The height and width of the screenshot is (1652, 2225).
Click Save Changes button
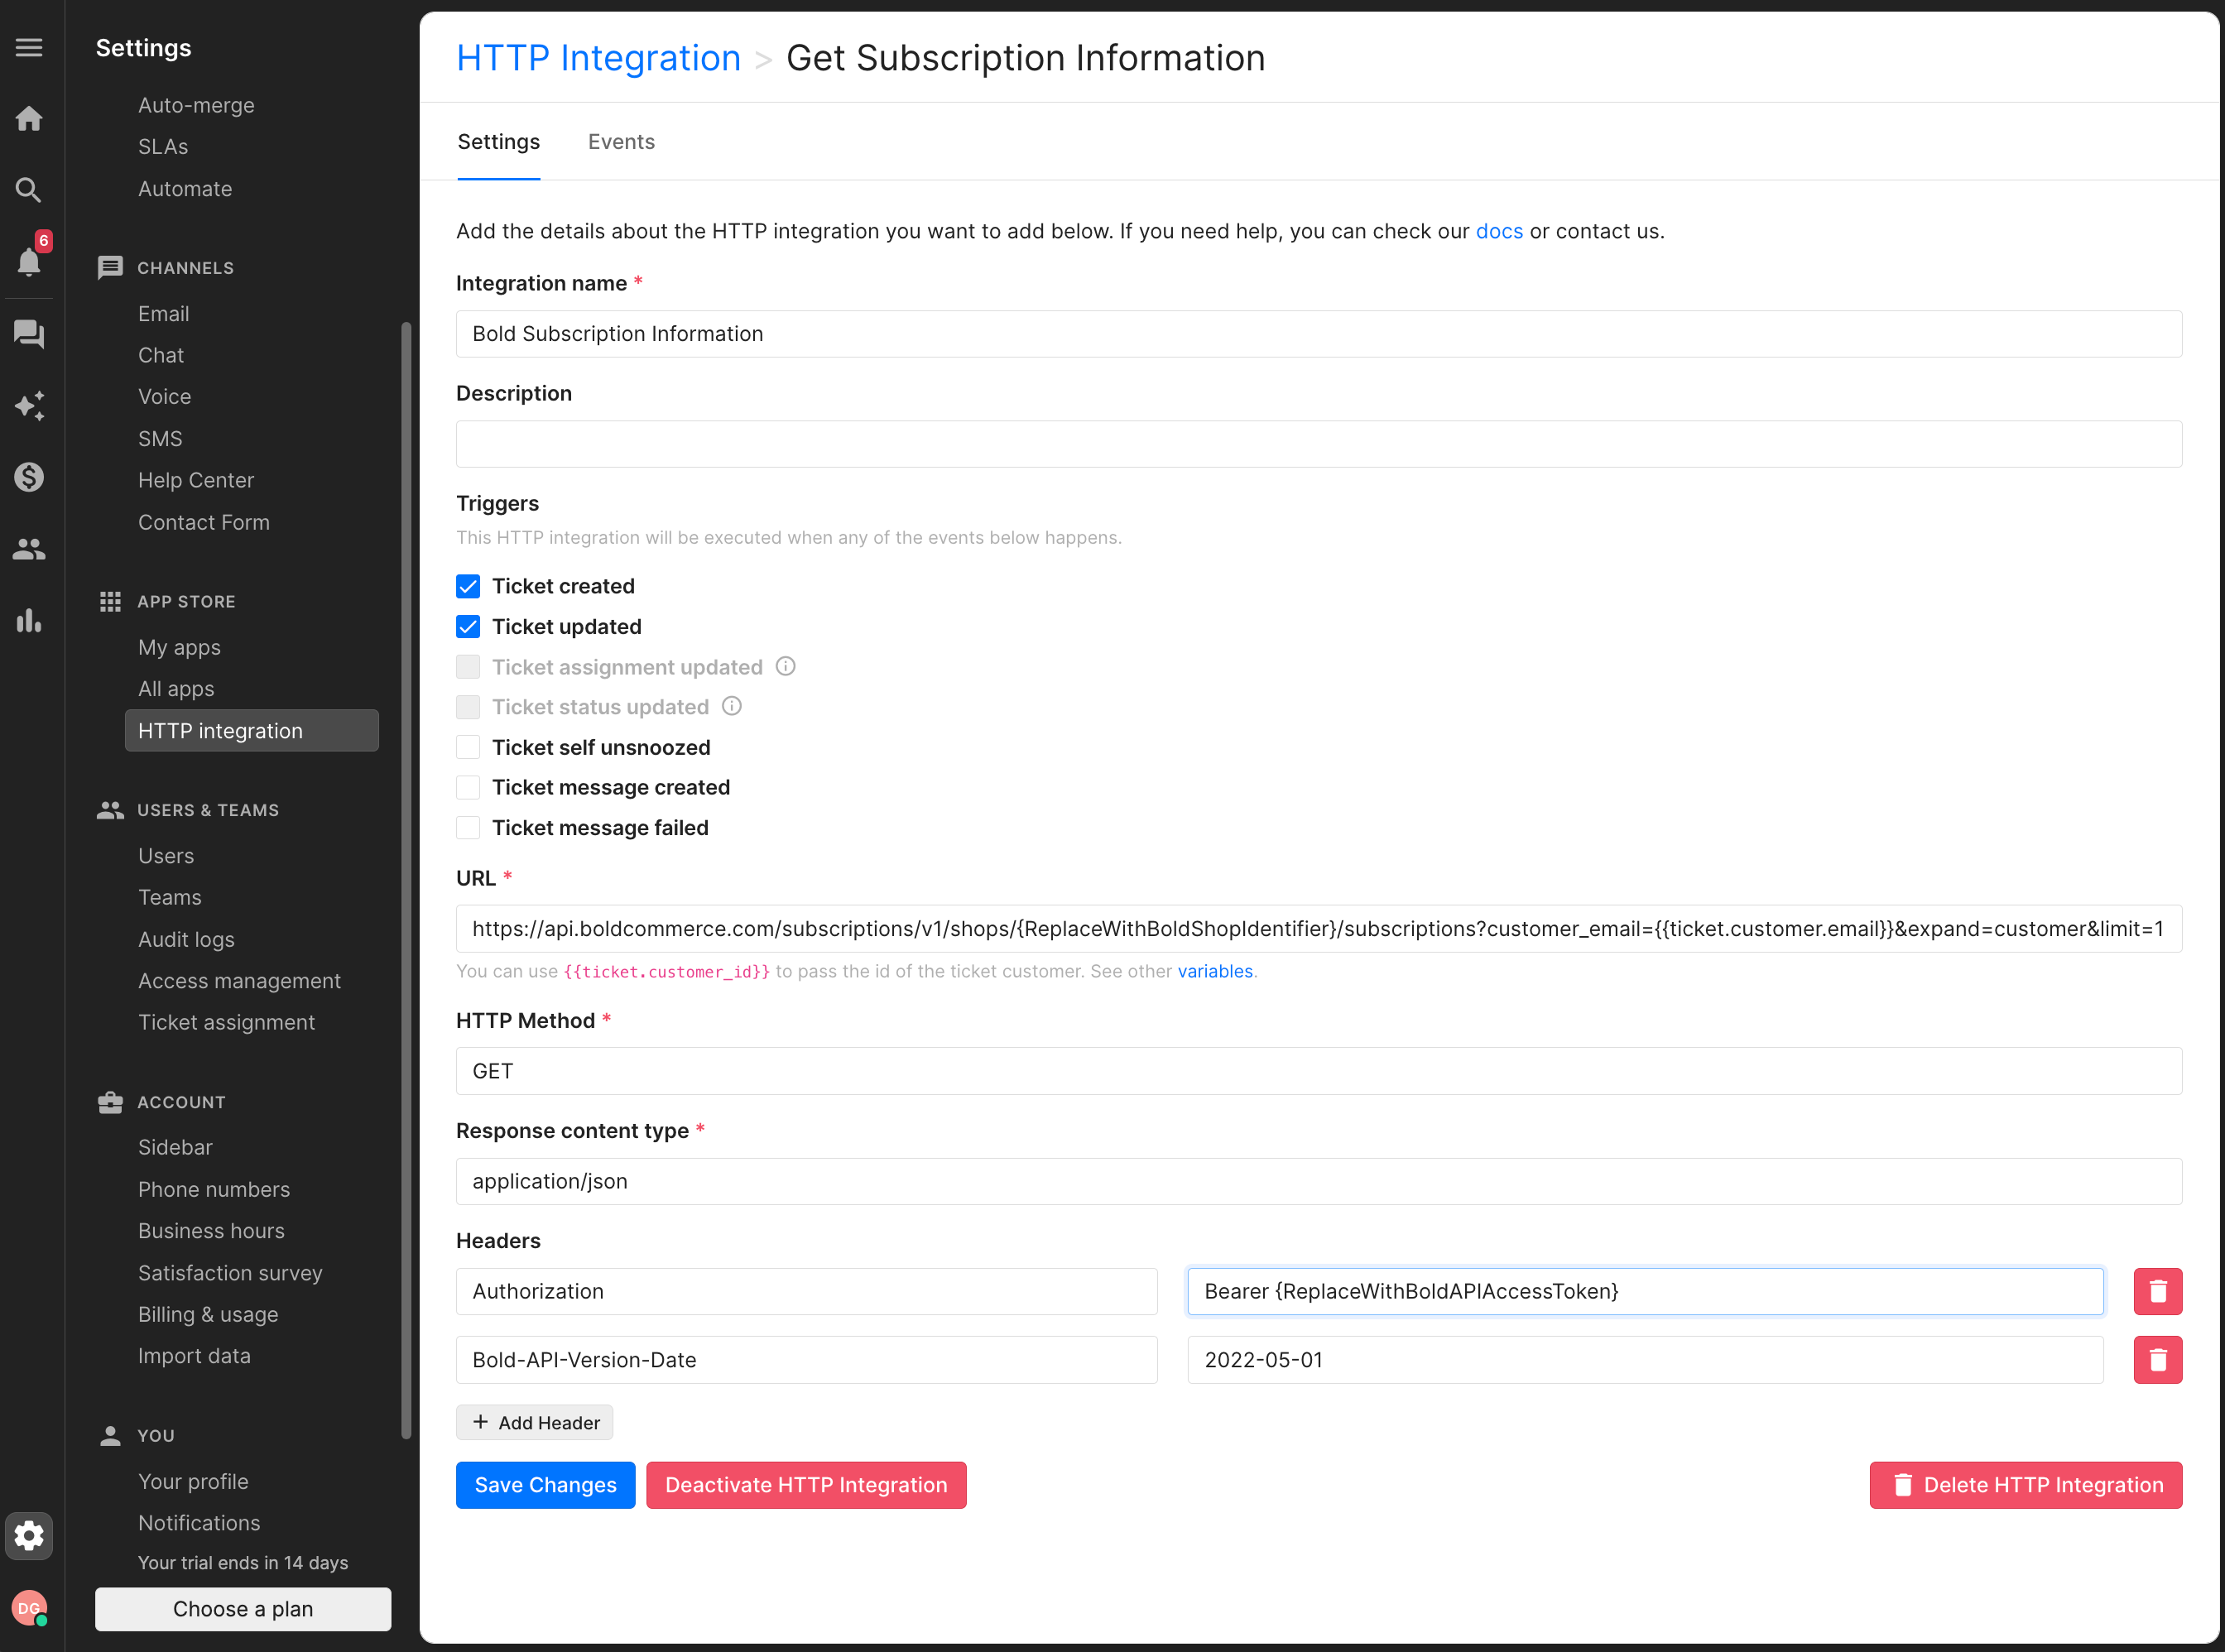tap(545, 1485)
